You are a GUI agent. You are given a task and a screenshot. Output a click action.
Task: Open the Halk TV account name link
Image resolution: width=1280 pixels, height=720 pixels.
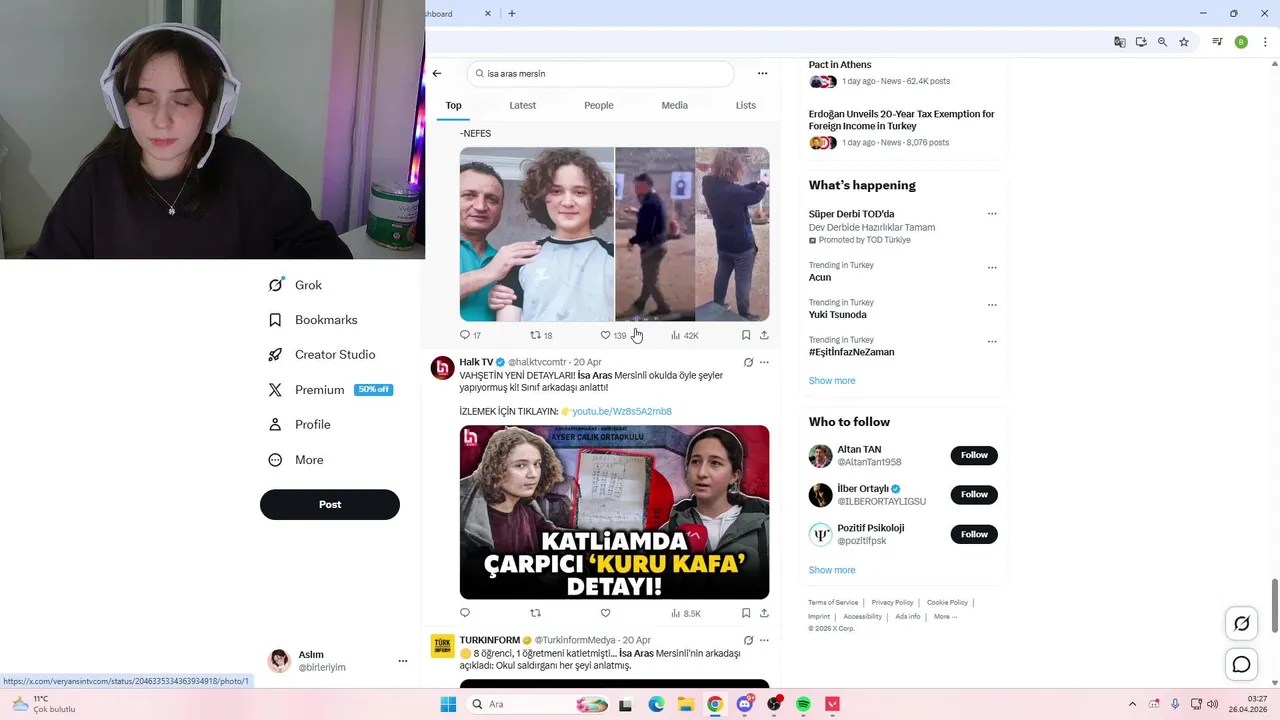[x=476, y=362]
